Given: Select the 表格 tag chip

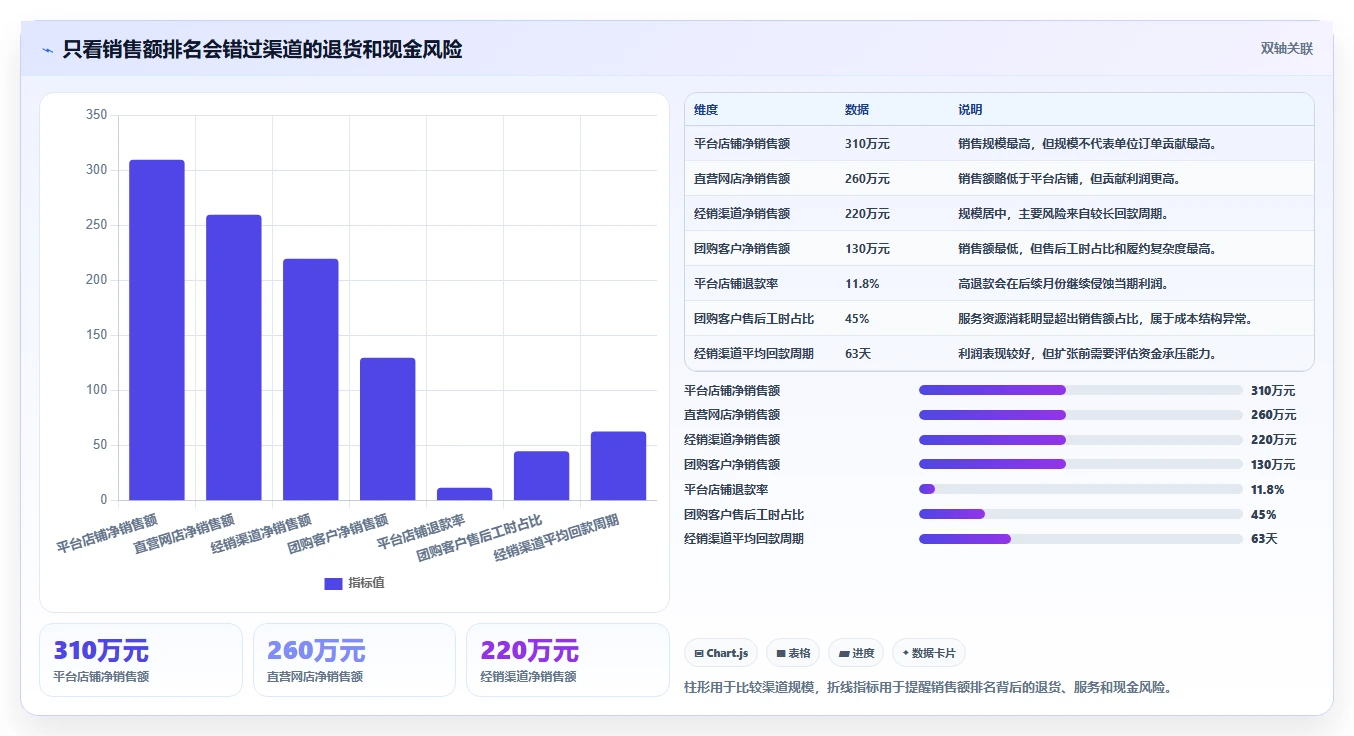Looking at the screenshot, I should click(x=793, y=653).
